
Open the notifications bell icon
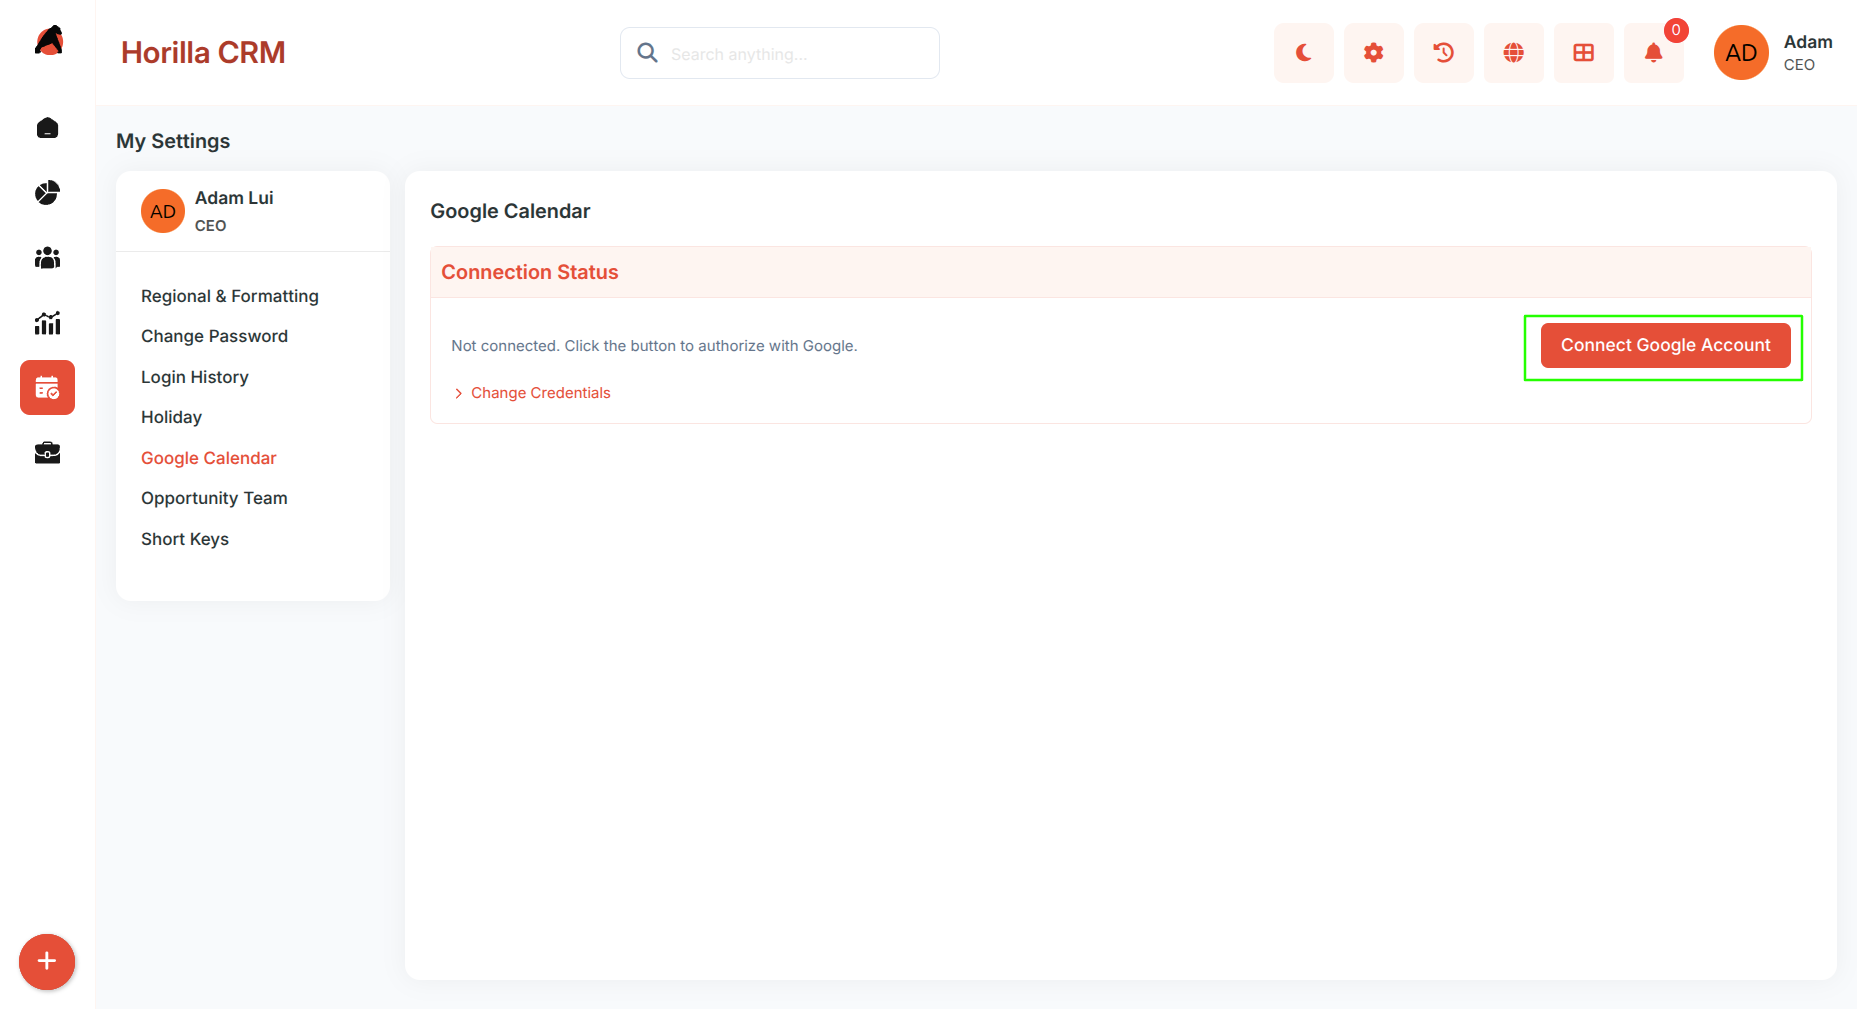click(1653, 53)
